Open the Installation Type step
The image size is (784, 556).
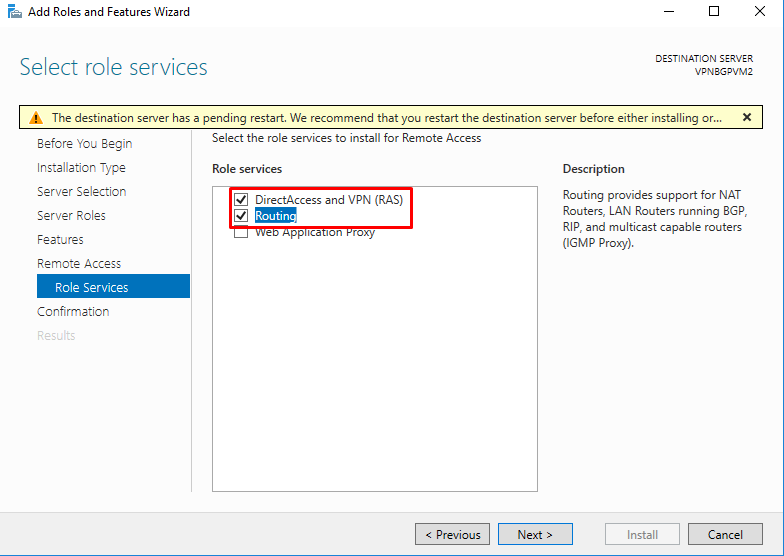(81, 168)
